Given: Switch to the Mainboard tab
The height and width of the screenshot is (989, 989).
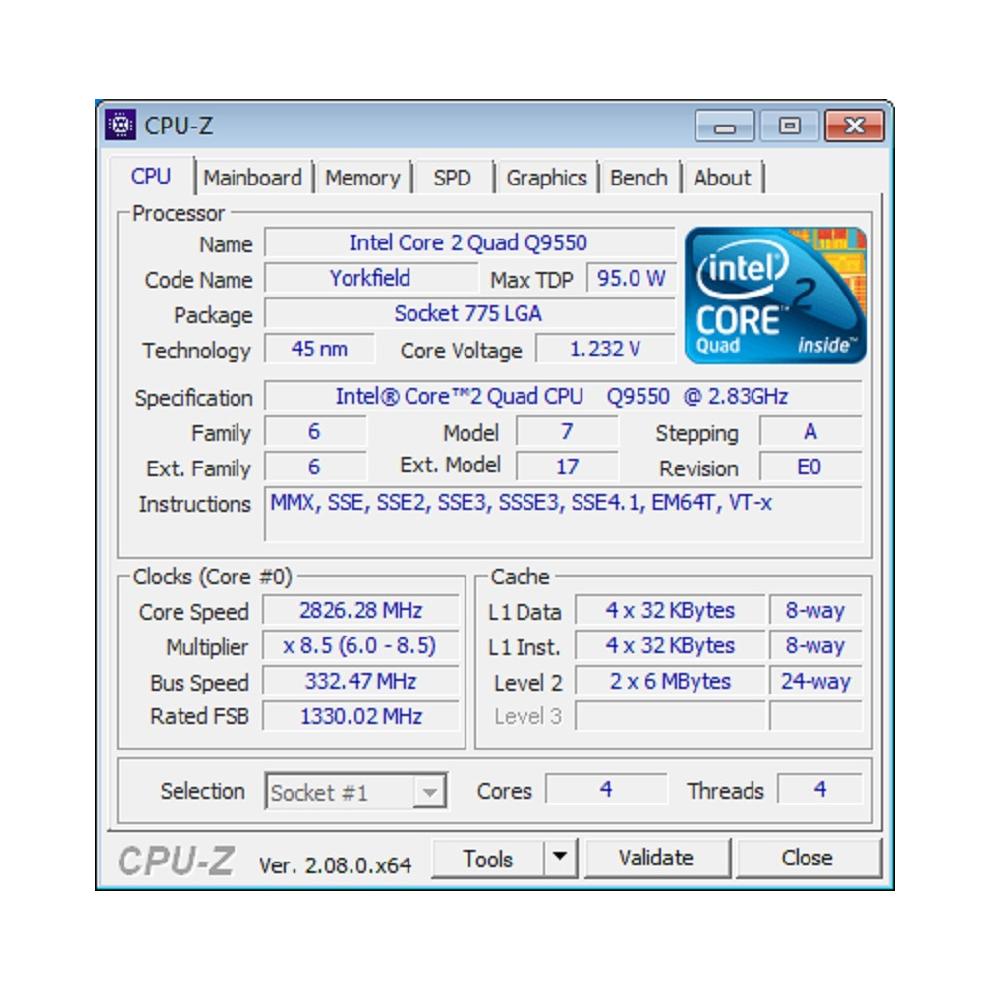Looking at the screenshot, I should [x=252, y=178].
